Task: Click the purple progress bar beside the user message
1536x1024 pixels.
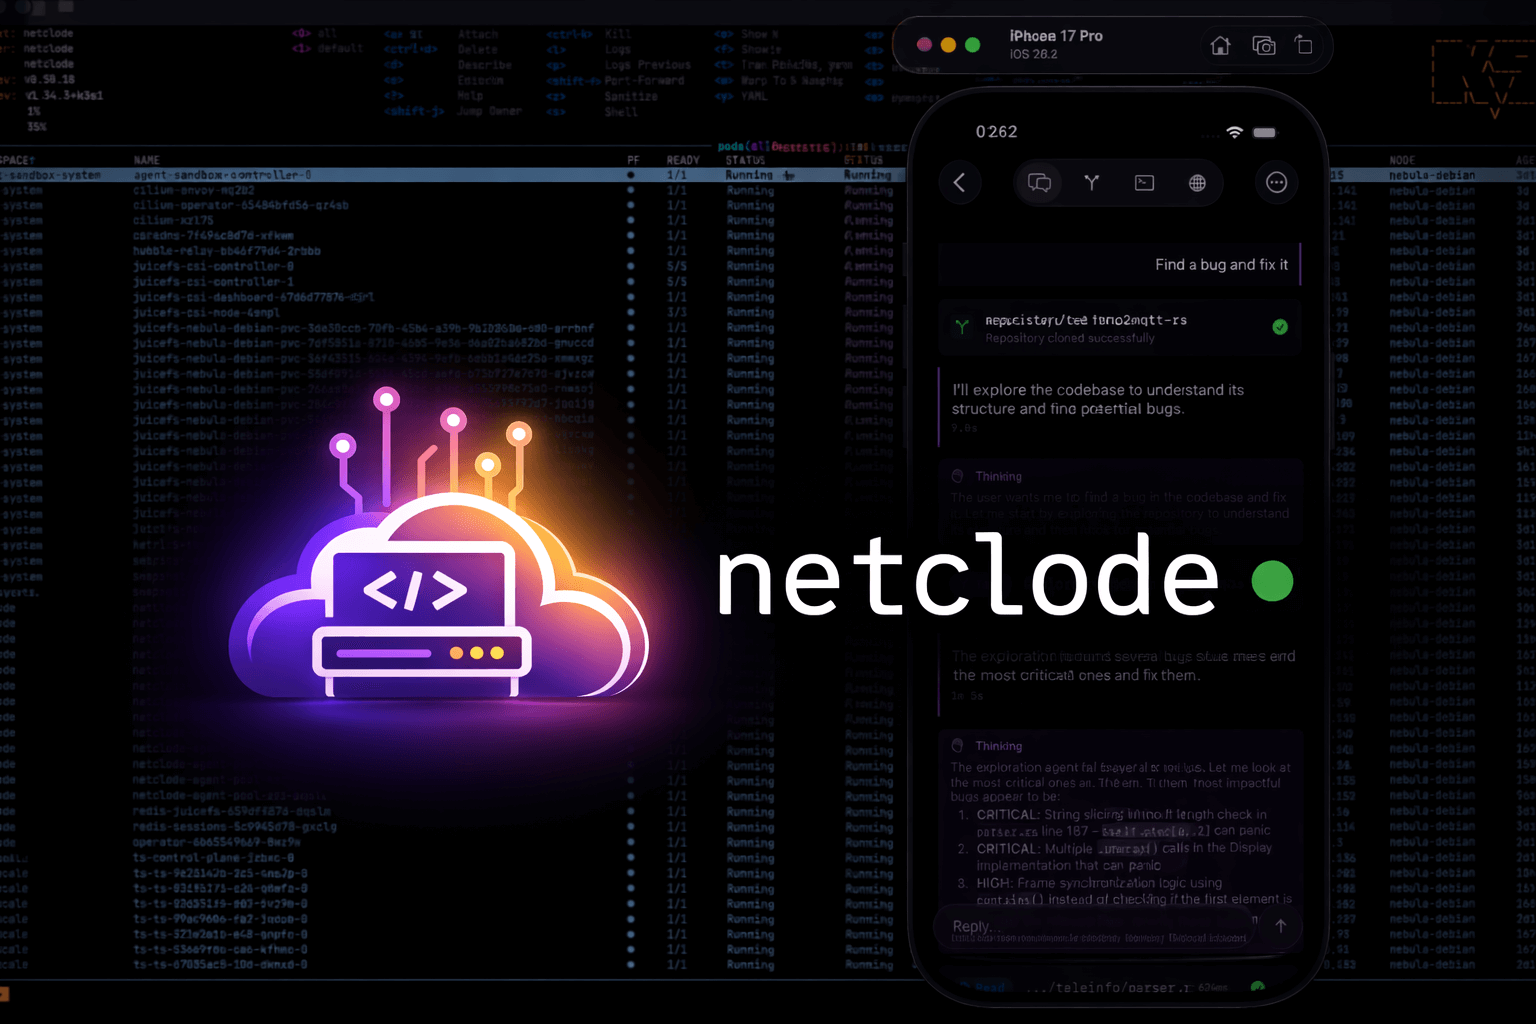Action: 1298,264
